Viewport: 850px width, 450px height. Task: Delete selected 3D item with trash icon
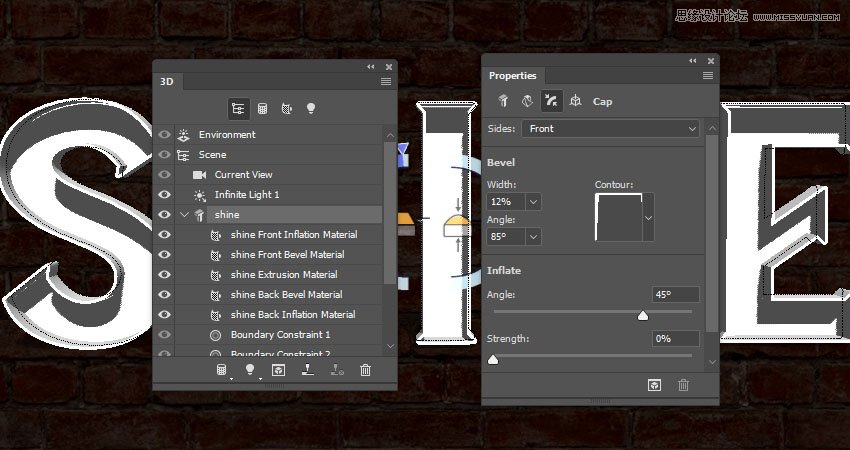click(365, 370)
